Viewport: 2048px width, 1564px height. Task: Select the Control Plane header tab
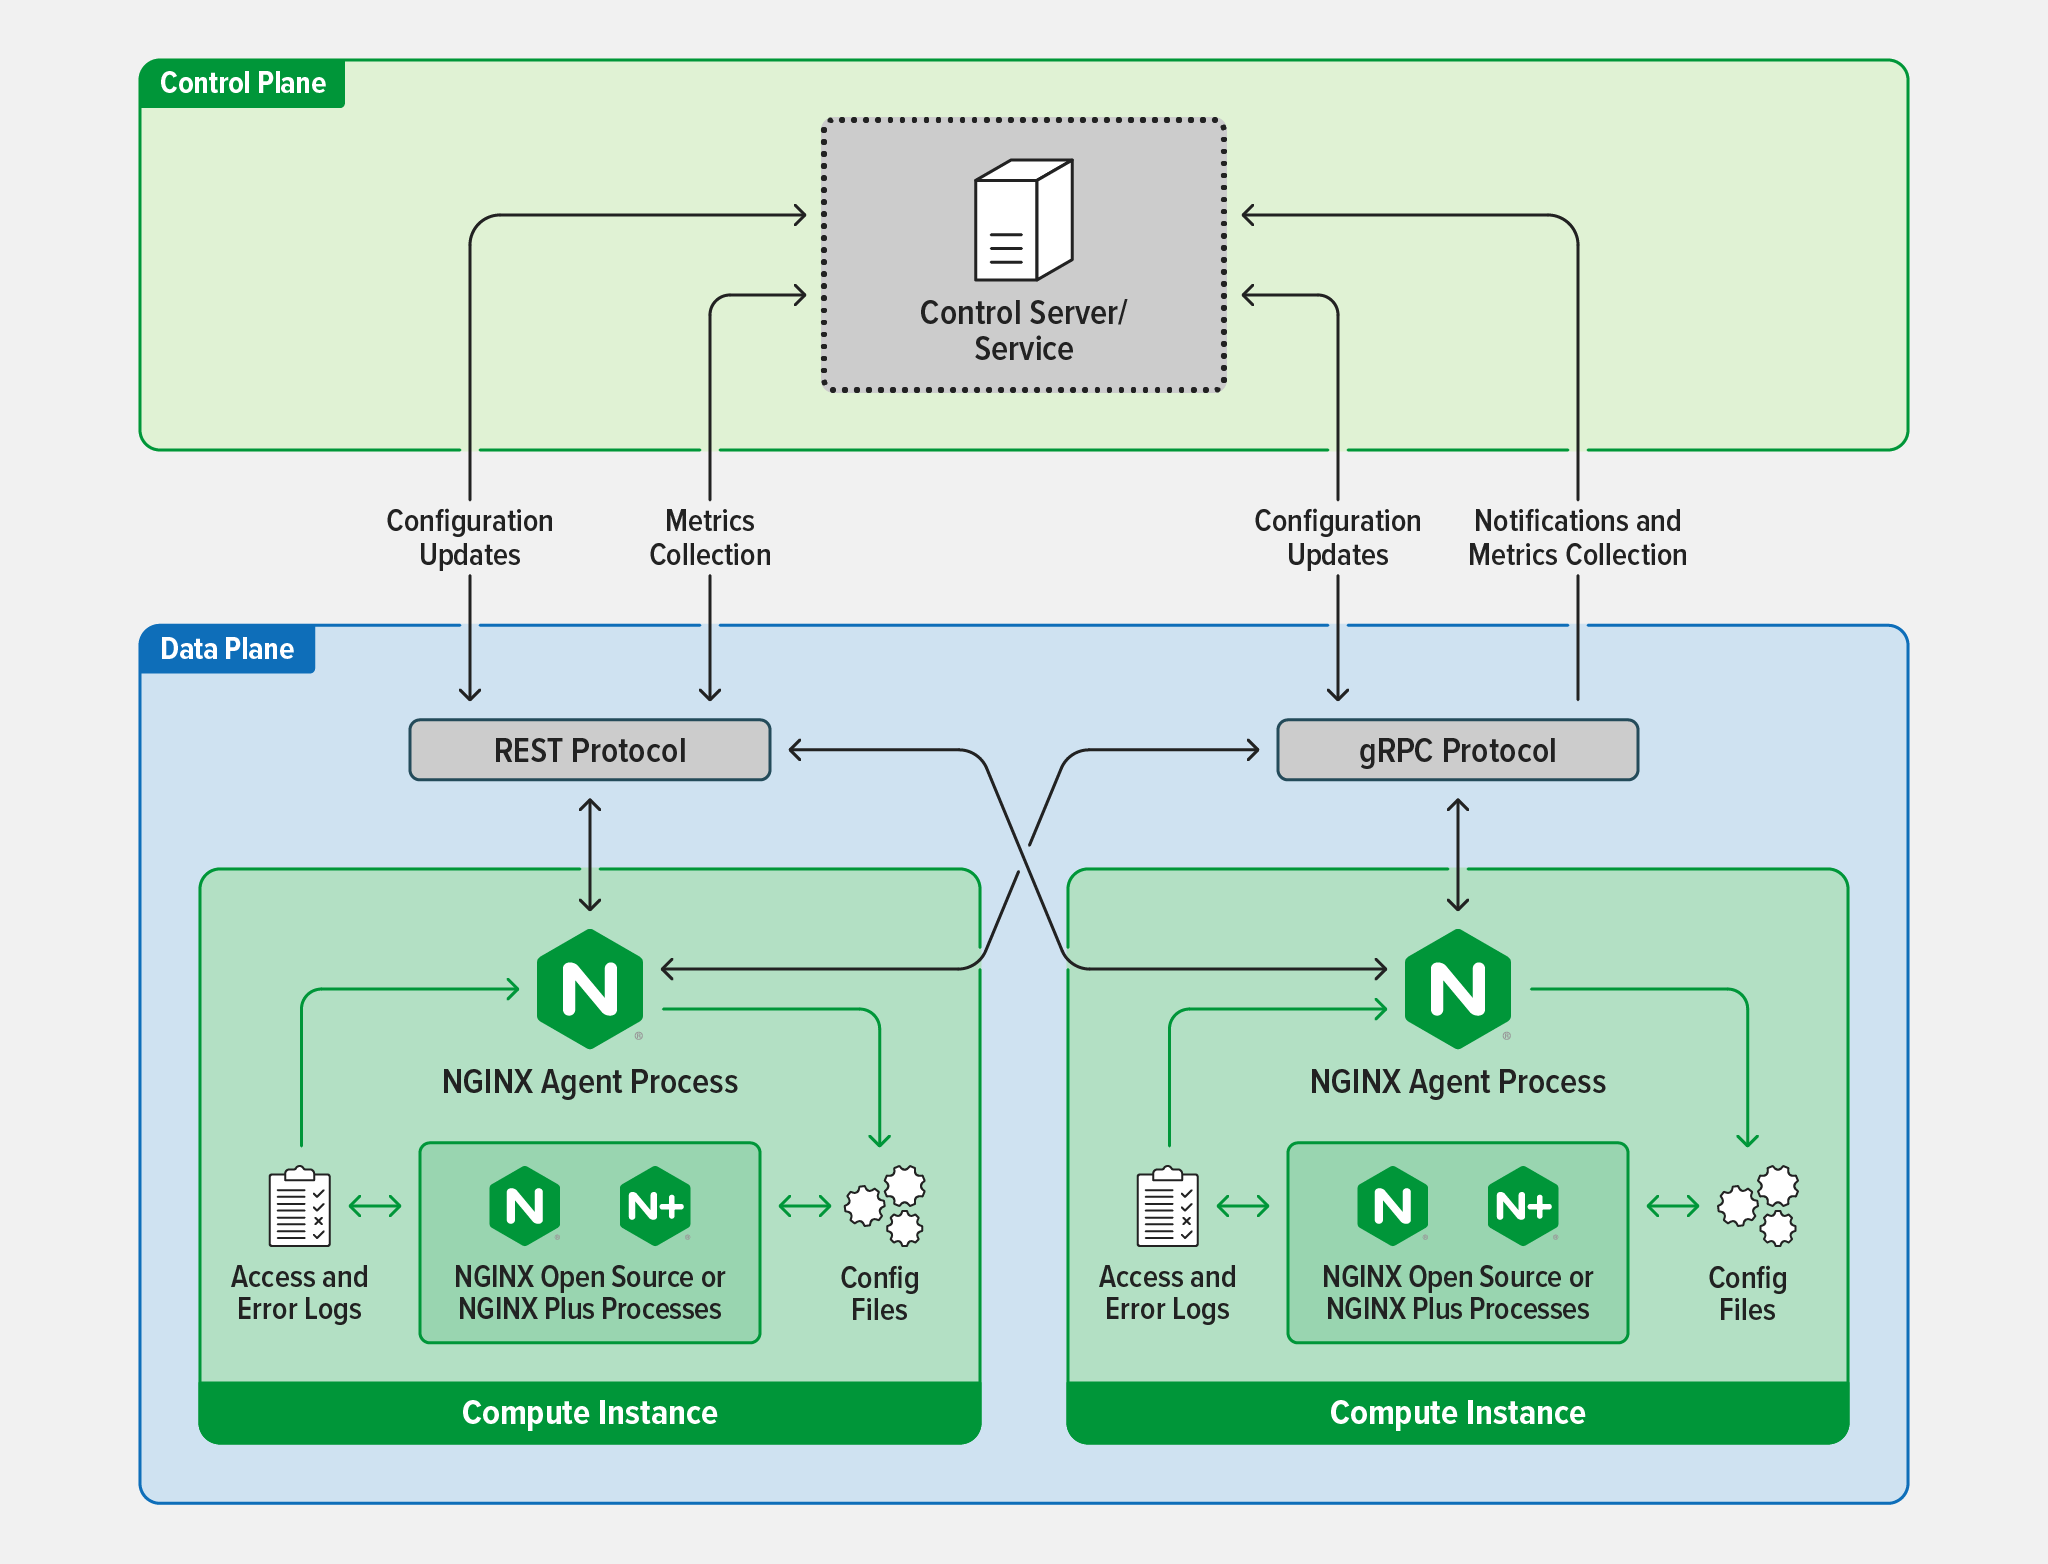point(243,83)
